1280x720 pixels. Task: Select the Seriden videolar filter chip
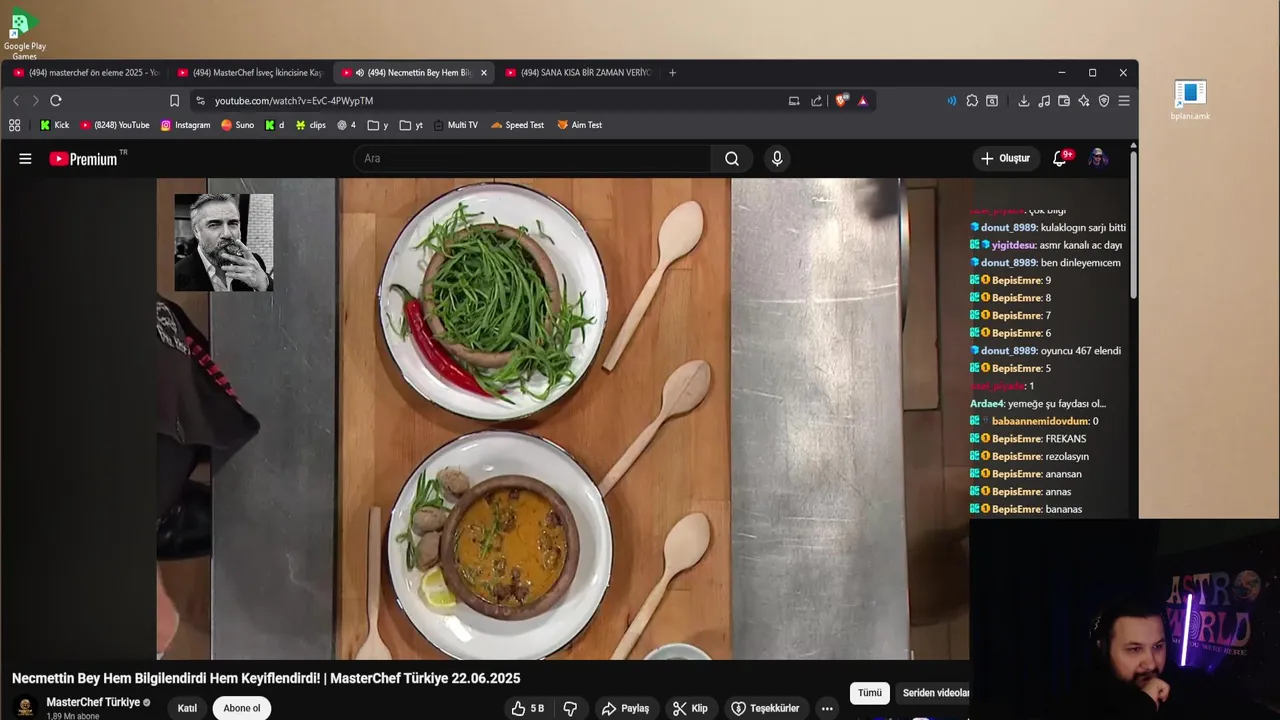[935, 692]
